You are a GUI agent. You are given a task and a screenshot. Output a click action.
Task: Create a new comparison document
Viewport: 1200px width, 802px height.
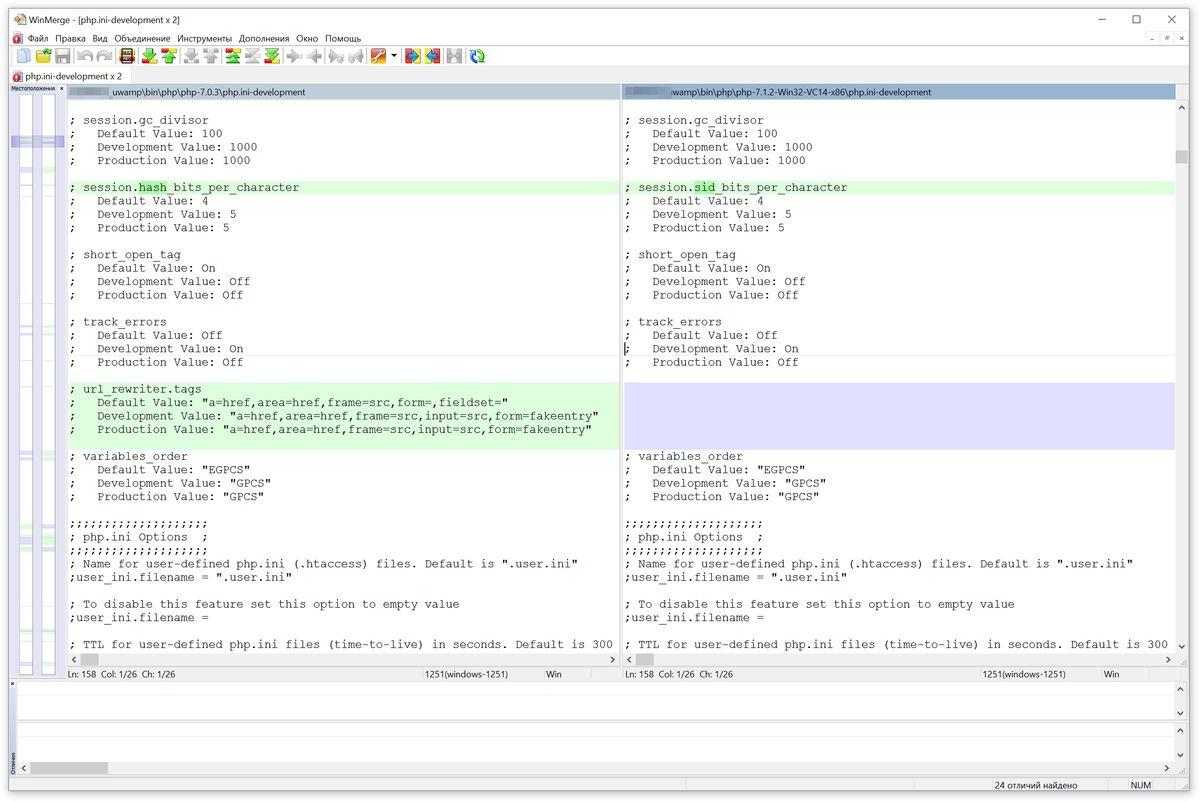coord(24,56)
